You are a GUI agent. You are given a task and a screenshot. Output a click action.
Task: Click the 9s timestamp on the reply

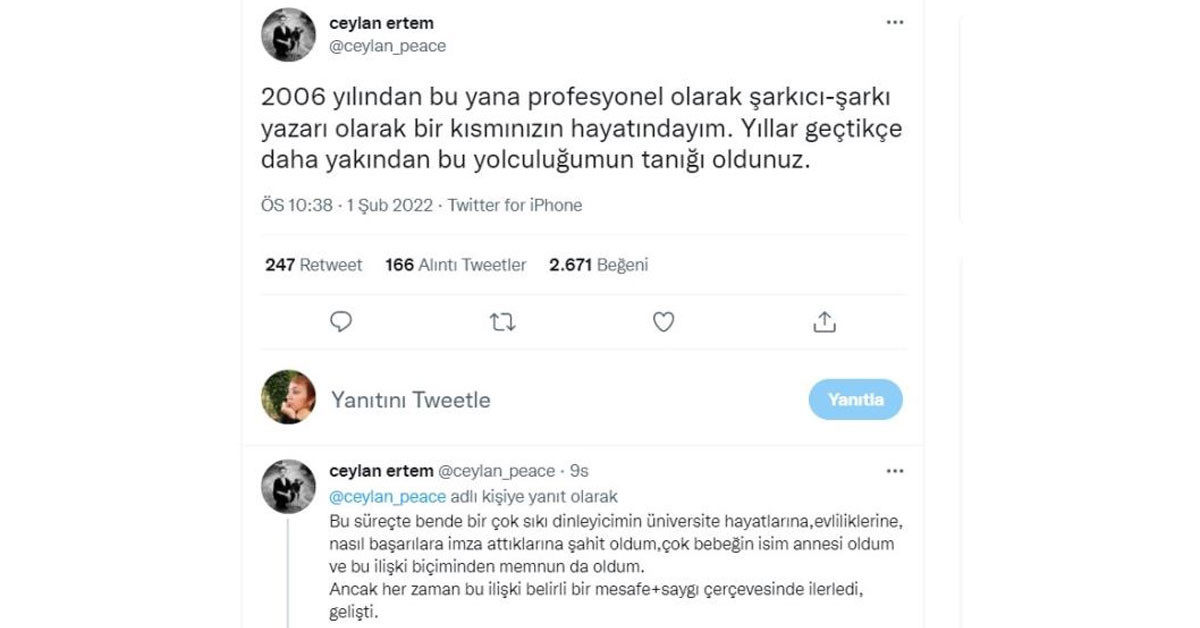578,471
